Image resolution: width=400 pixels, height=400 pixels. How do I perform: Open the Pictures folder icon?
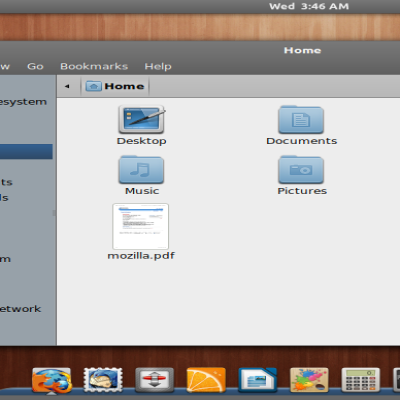click(x=301, y=169)
